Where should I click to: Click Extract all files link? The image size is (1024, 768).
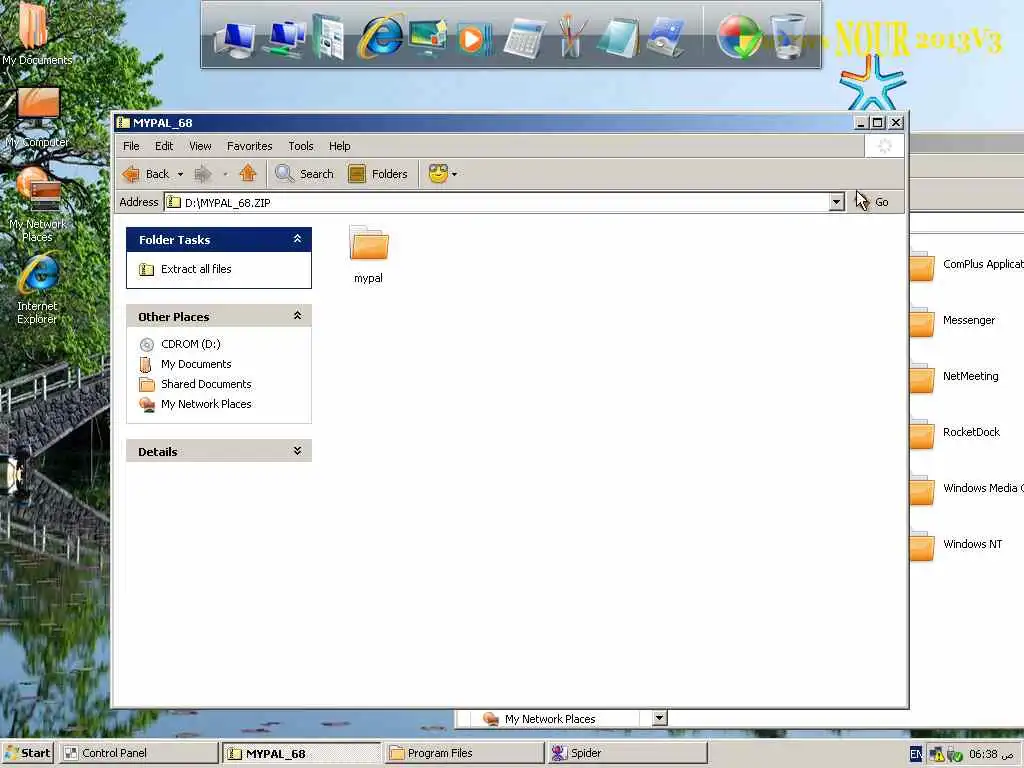click(x=196, y=269)
